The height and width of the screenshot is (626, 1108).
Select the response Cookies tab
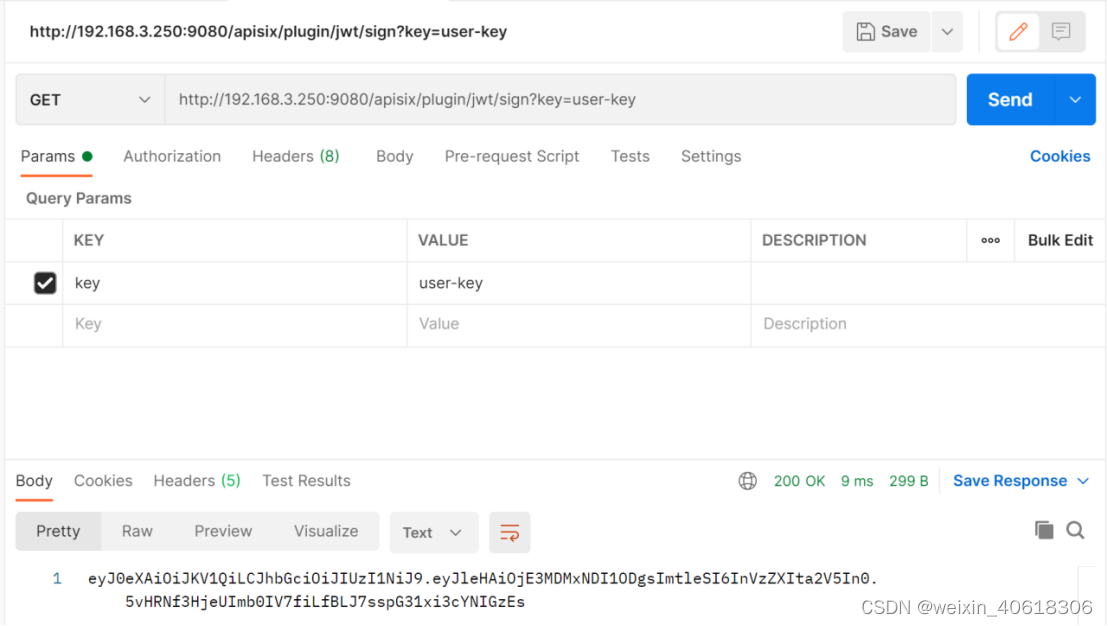tap(103, 481)
